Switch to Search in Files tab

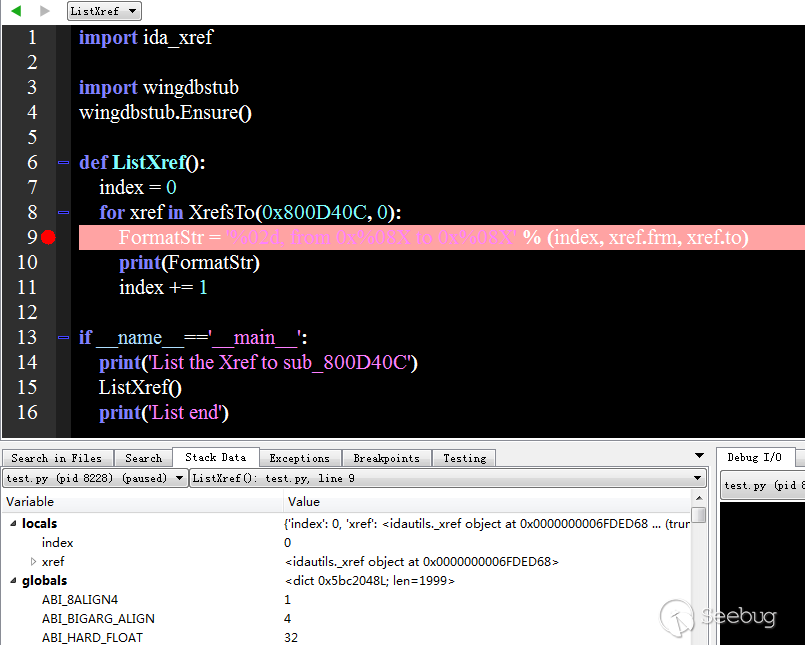[56, 458]
